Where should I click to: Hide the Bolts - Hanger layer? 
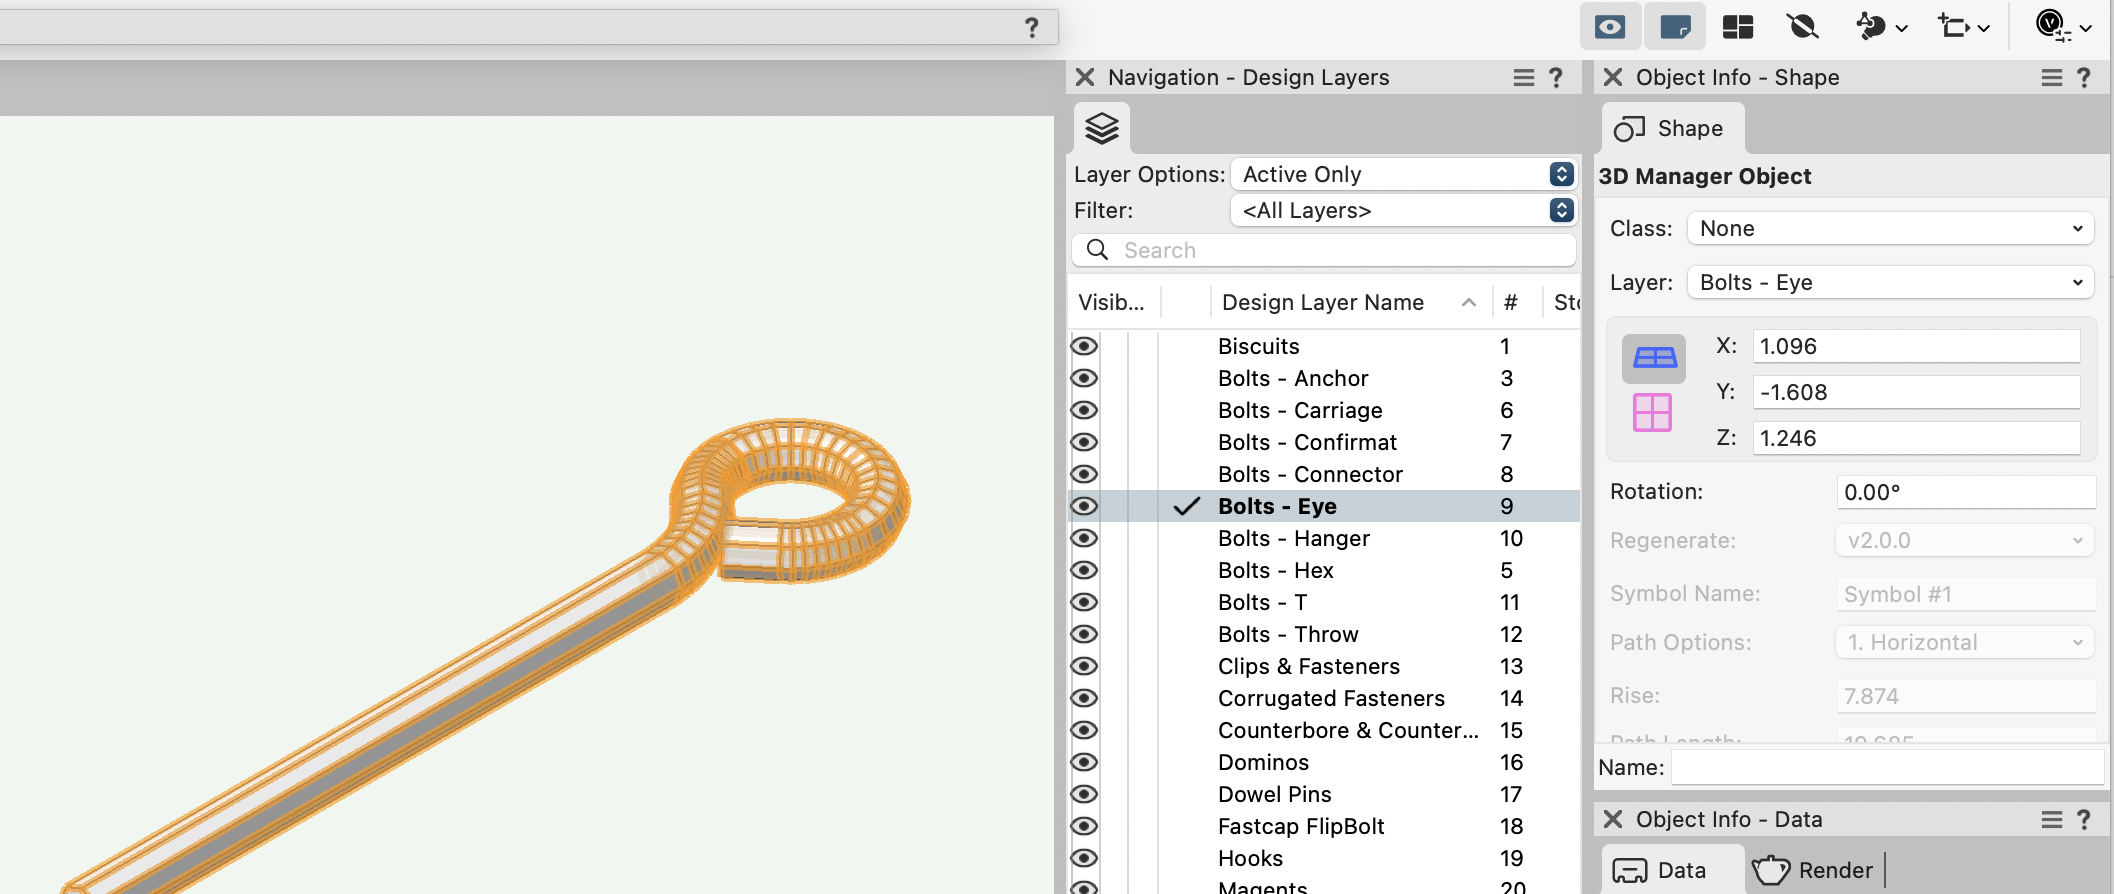tap(1084, 538)
